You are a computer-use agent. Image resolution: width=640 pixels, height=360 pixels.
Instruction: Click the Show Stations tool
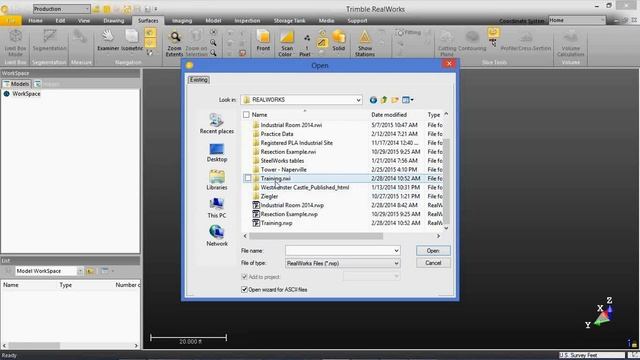[364, 44]
